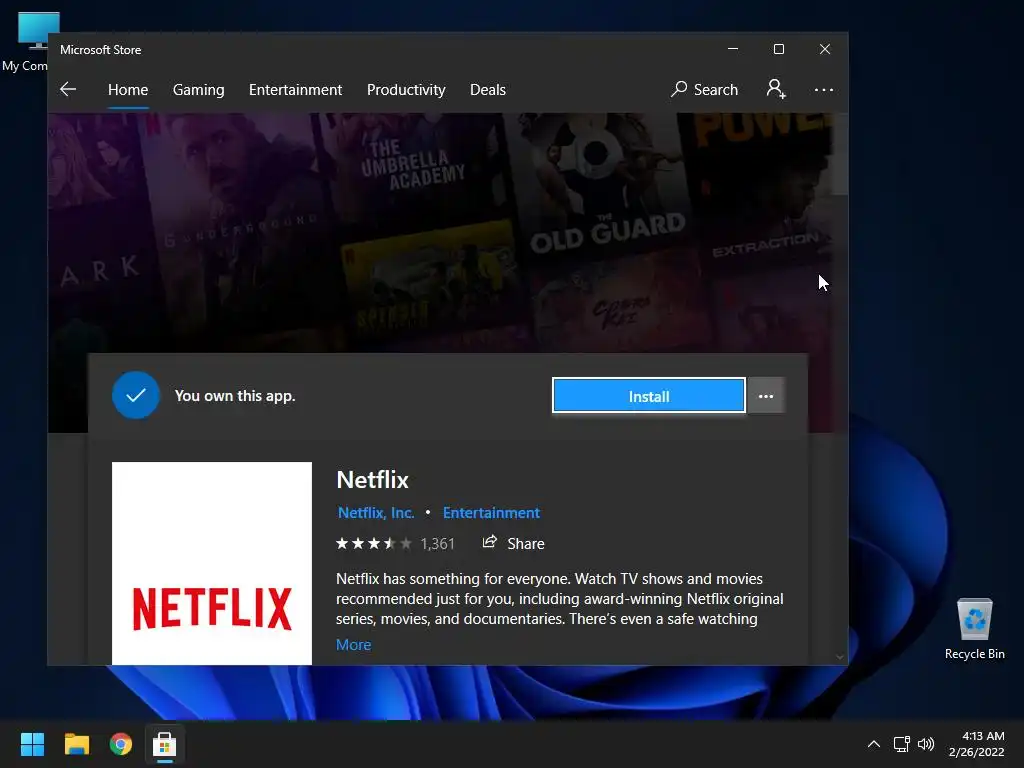The width and height of the screenshot is (1024, 768).
Task: Click the star rating for Netflix
Action: pyautogui.click(x=374, y=543)
